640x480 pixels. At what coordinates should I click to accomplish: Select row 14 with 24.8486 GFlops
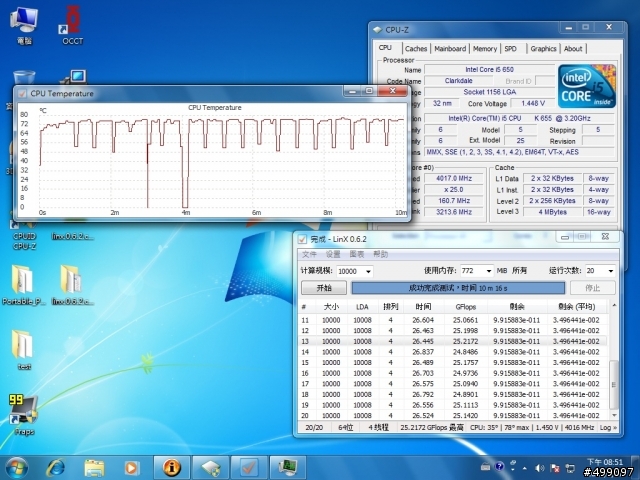coord(452,352)
